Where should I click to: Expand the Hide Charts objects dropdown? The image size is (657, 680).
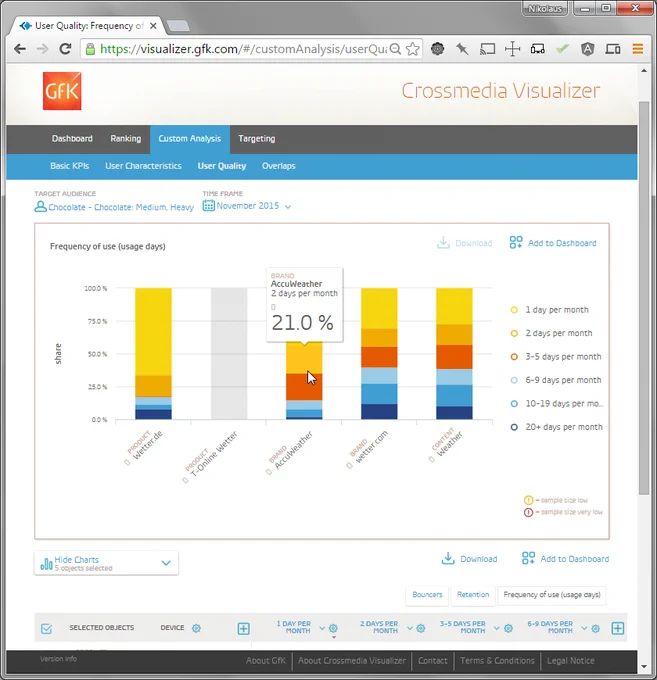tap(166, 563)
